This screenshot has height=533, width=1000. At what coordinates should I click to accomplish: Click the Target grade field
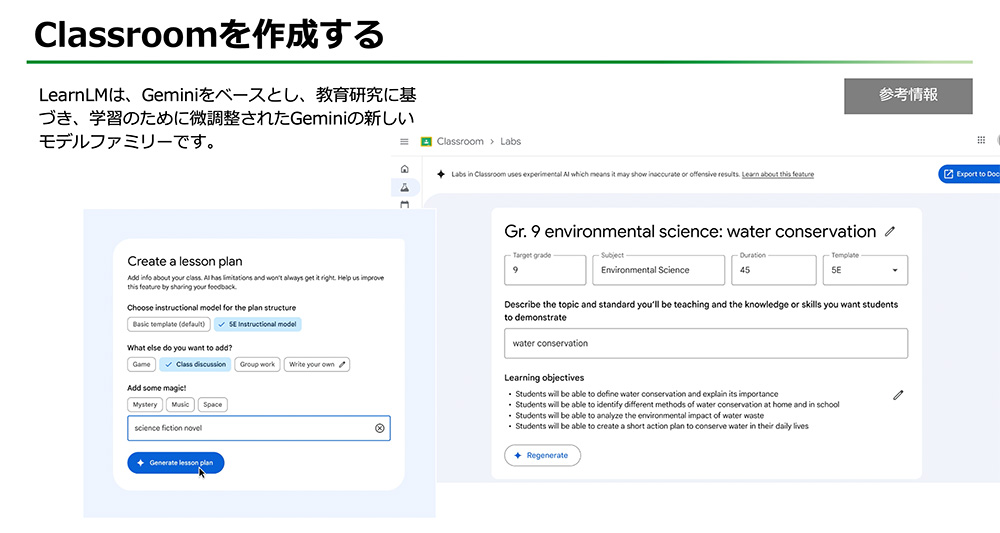pos(545,270)
